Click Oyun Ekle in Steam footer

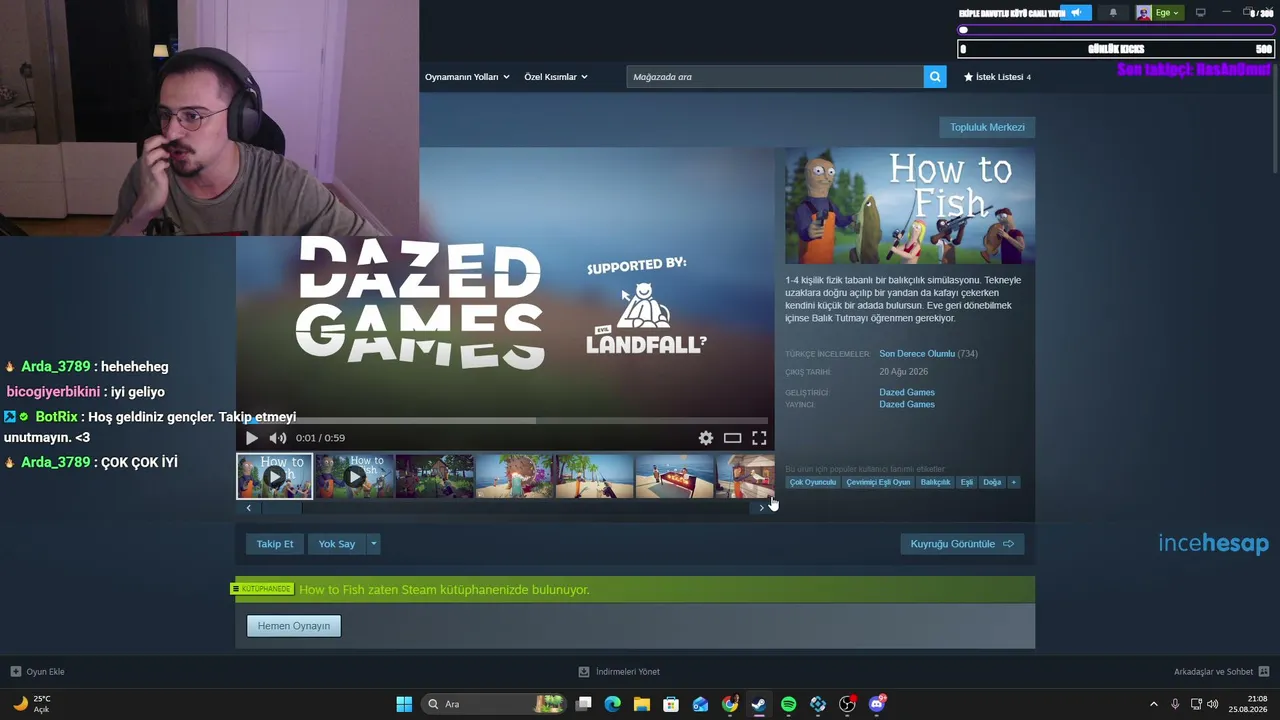click(38, 672)
